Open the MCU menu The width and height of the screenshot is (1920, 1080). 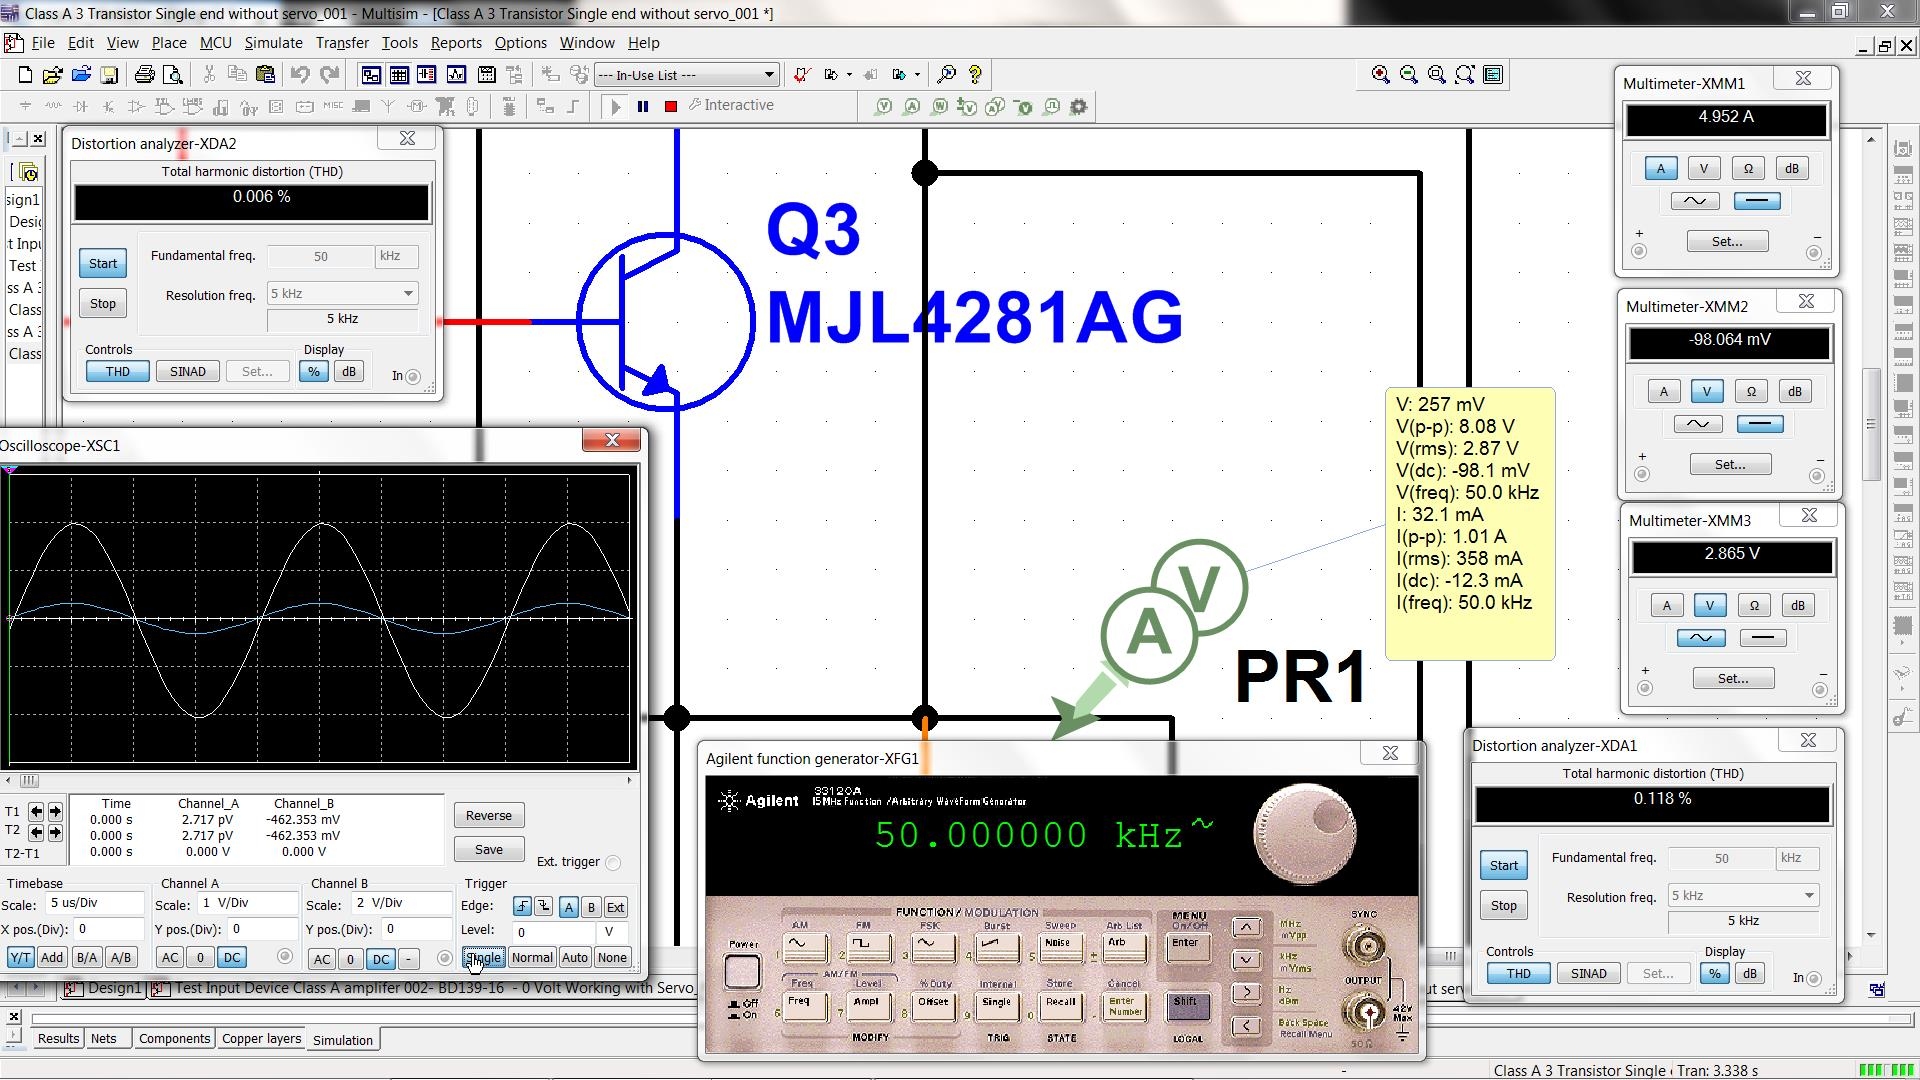(x=215, y=43)
